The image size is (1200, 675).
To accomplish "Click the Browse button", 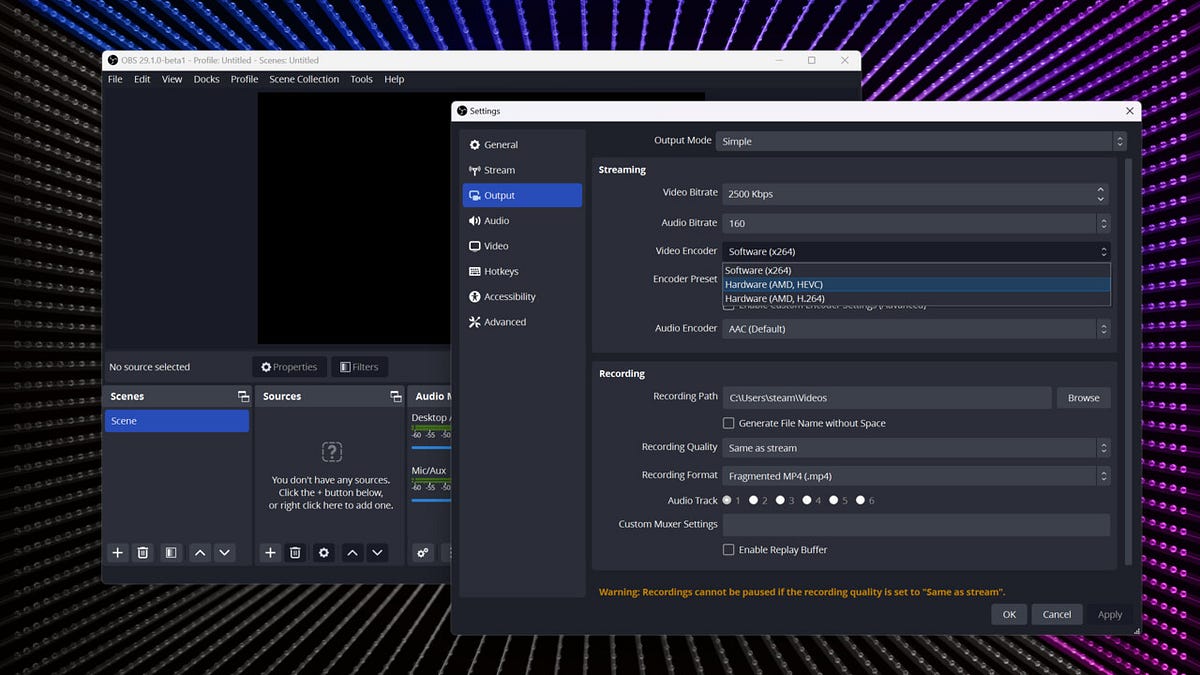I will click(x=1083, y=398).
